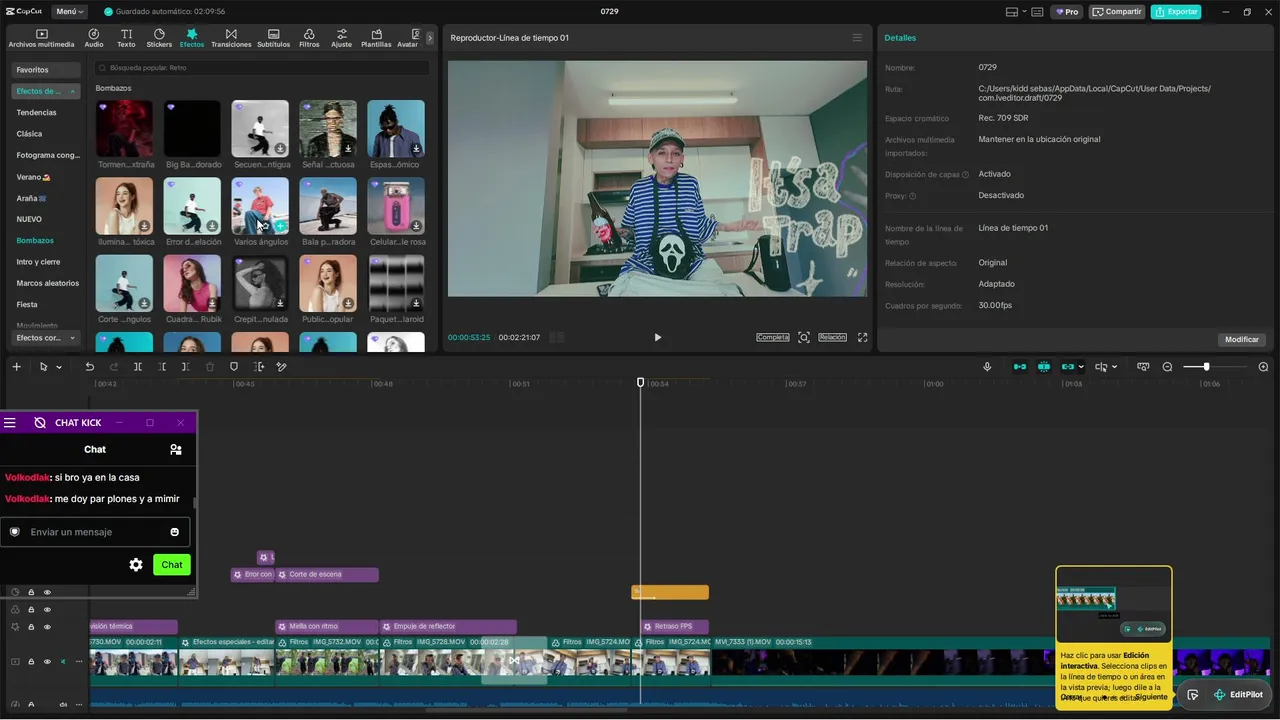This screenshot has width=1280, height=720.
Task: Open Chat Kick settings gear
Action: [136, 565]
